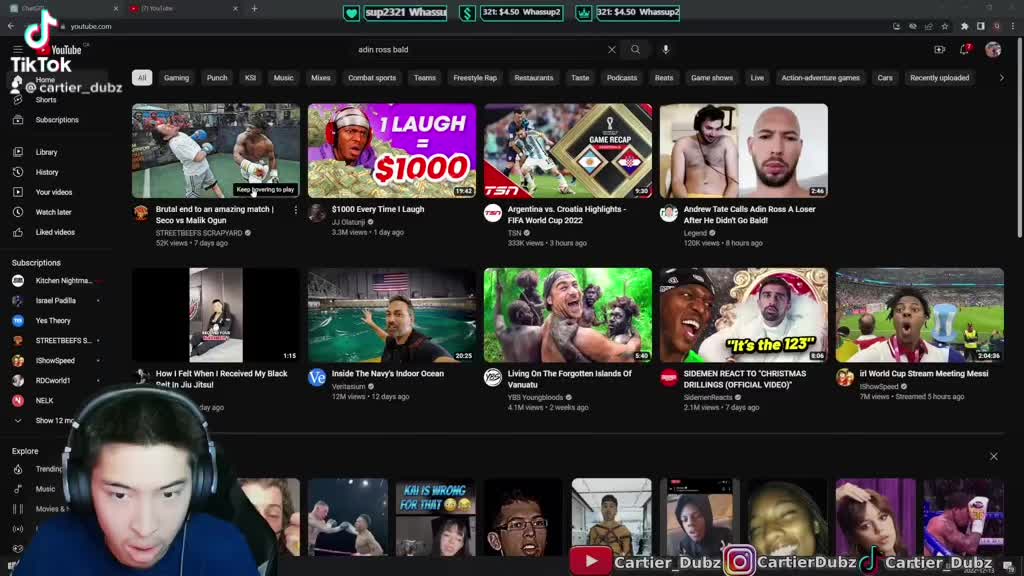
Task: Open the SidemenReacts channel avatar
Action: point(669,377)
